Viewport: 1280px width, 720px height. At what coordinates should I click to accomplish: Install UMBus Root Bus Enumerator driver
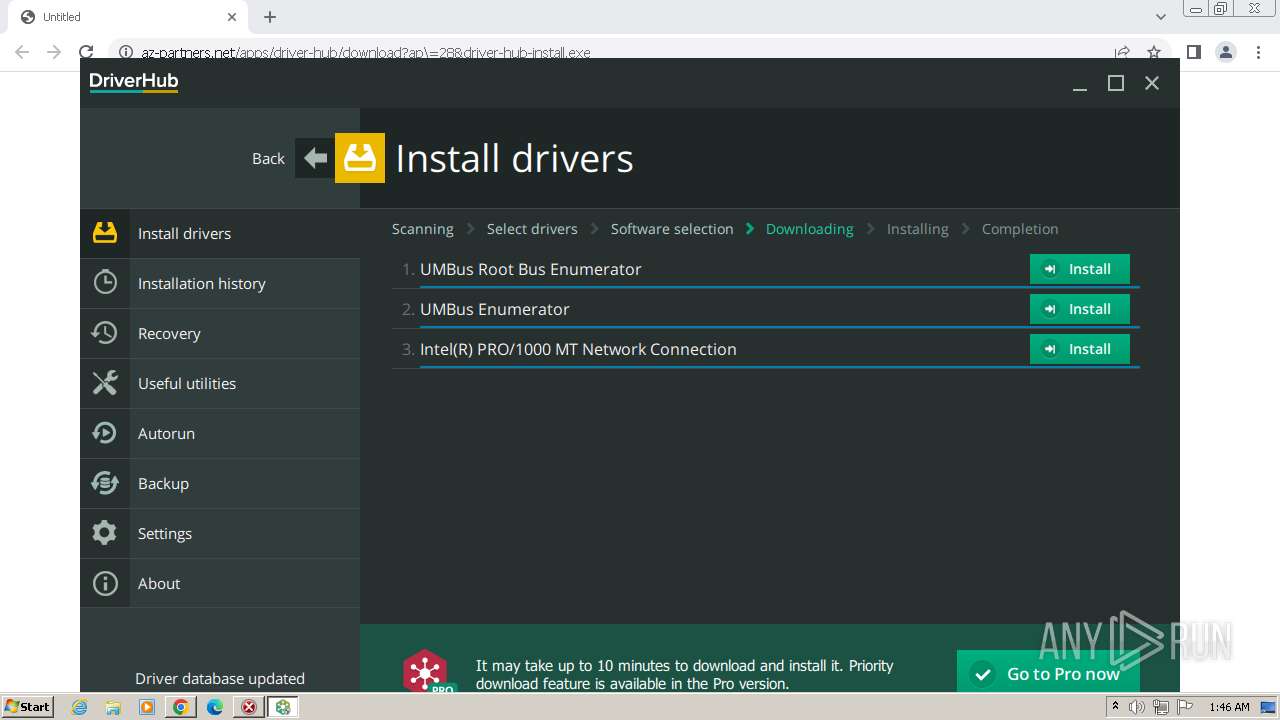(1080, 269)
